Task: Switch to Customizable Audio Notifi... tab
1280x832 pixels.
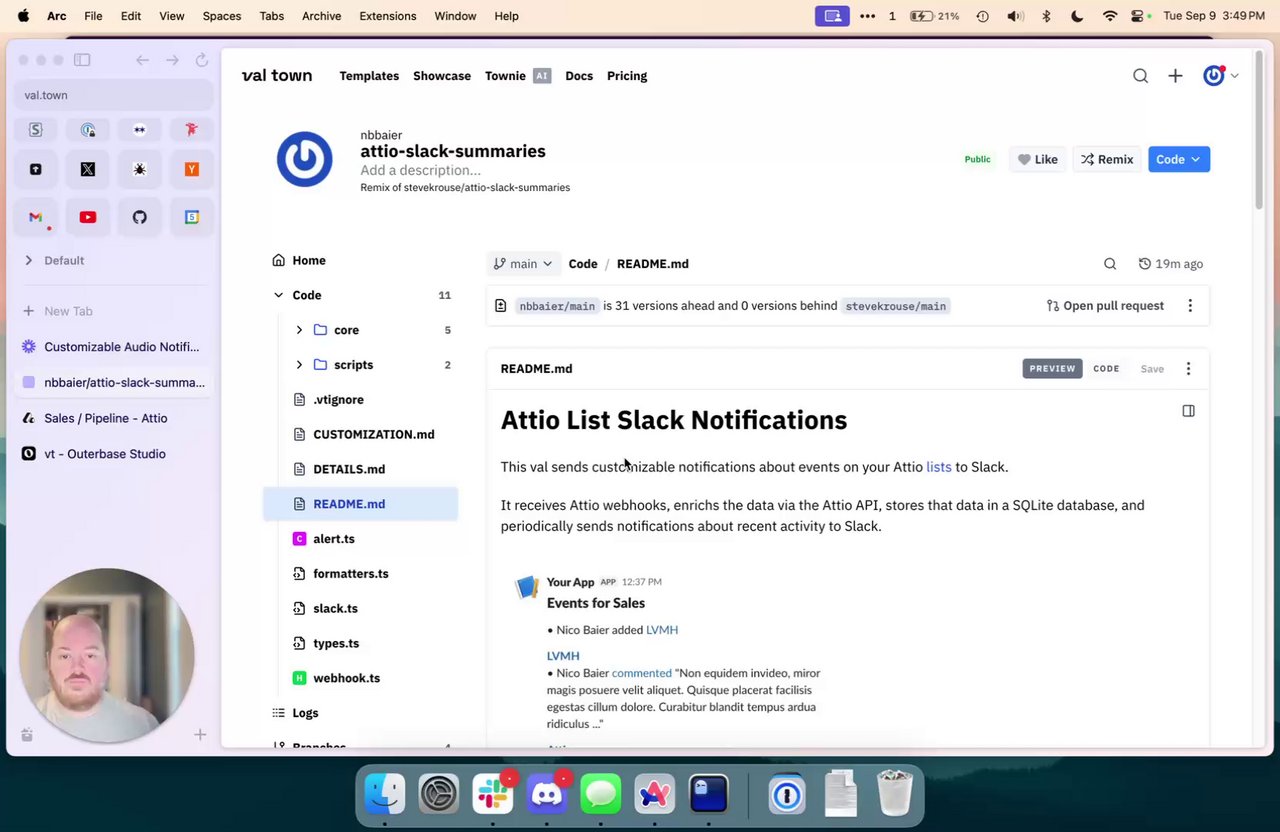Action: click(x=114, y=347)
